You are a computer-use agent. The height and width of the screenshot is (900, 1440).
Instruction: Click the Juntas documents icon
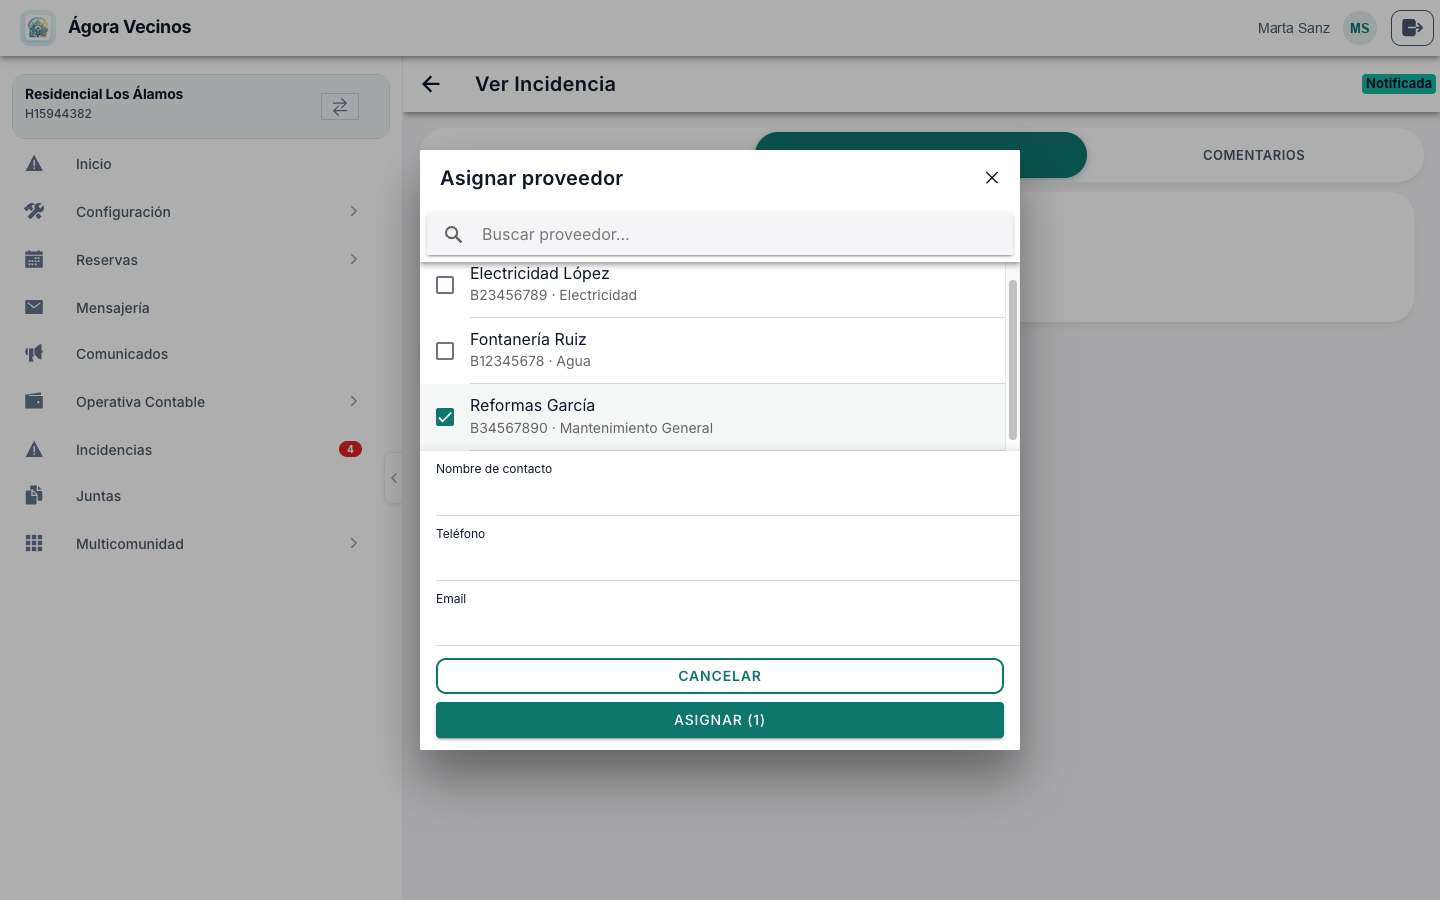coord(34,495)
